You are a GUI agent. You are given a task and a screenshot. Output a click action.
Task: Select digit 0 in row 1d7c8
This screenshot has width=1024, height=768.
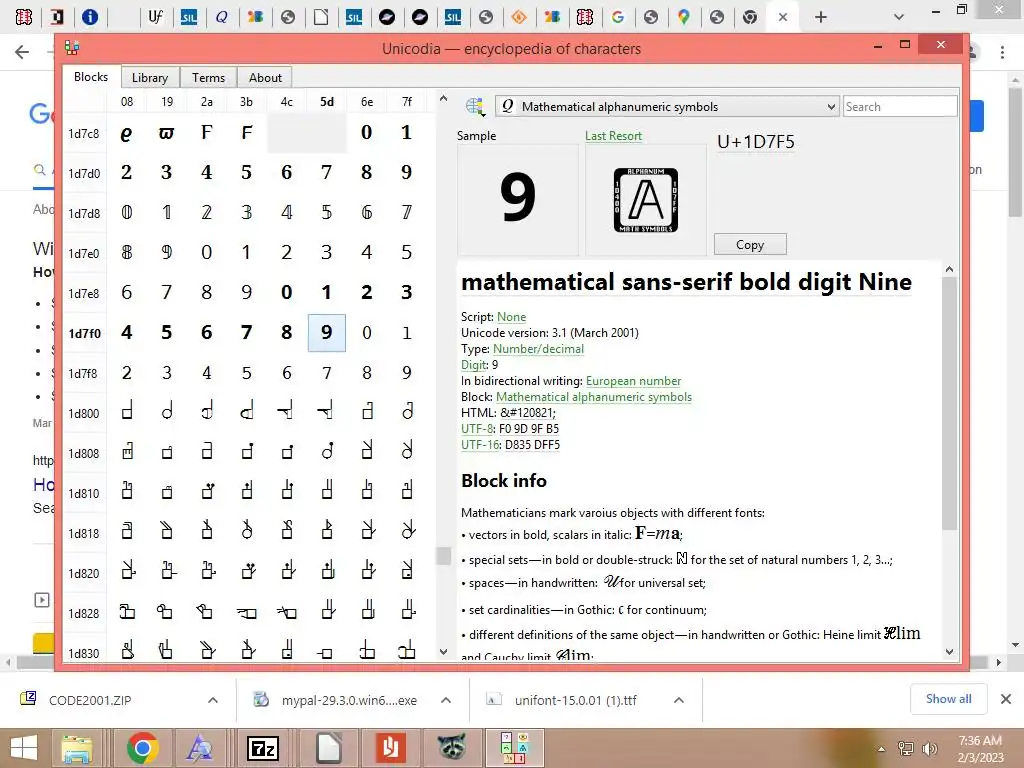(x=366, y=133)
